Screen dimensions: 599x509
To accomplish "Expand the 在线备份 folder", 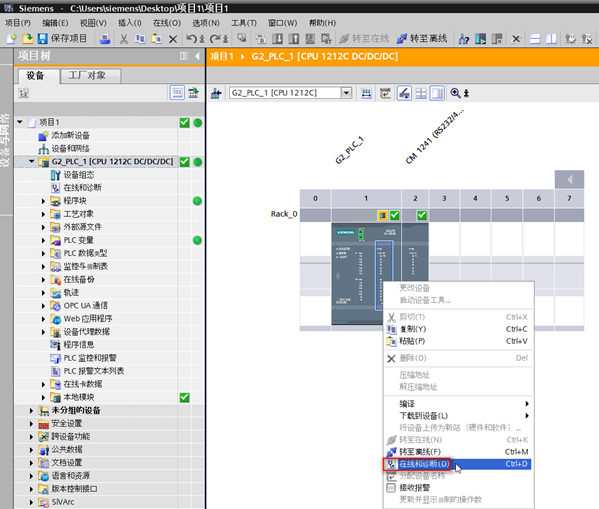I will [x=43, y=280].
